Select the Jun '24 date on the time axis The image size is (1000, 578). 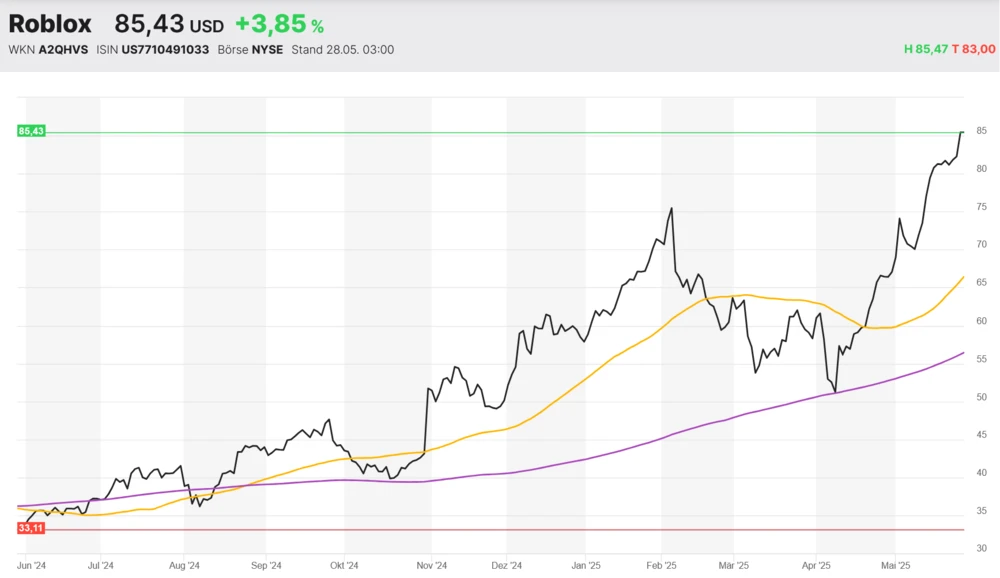tap(33, 565)
